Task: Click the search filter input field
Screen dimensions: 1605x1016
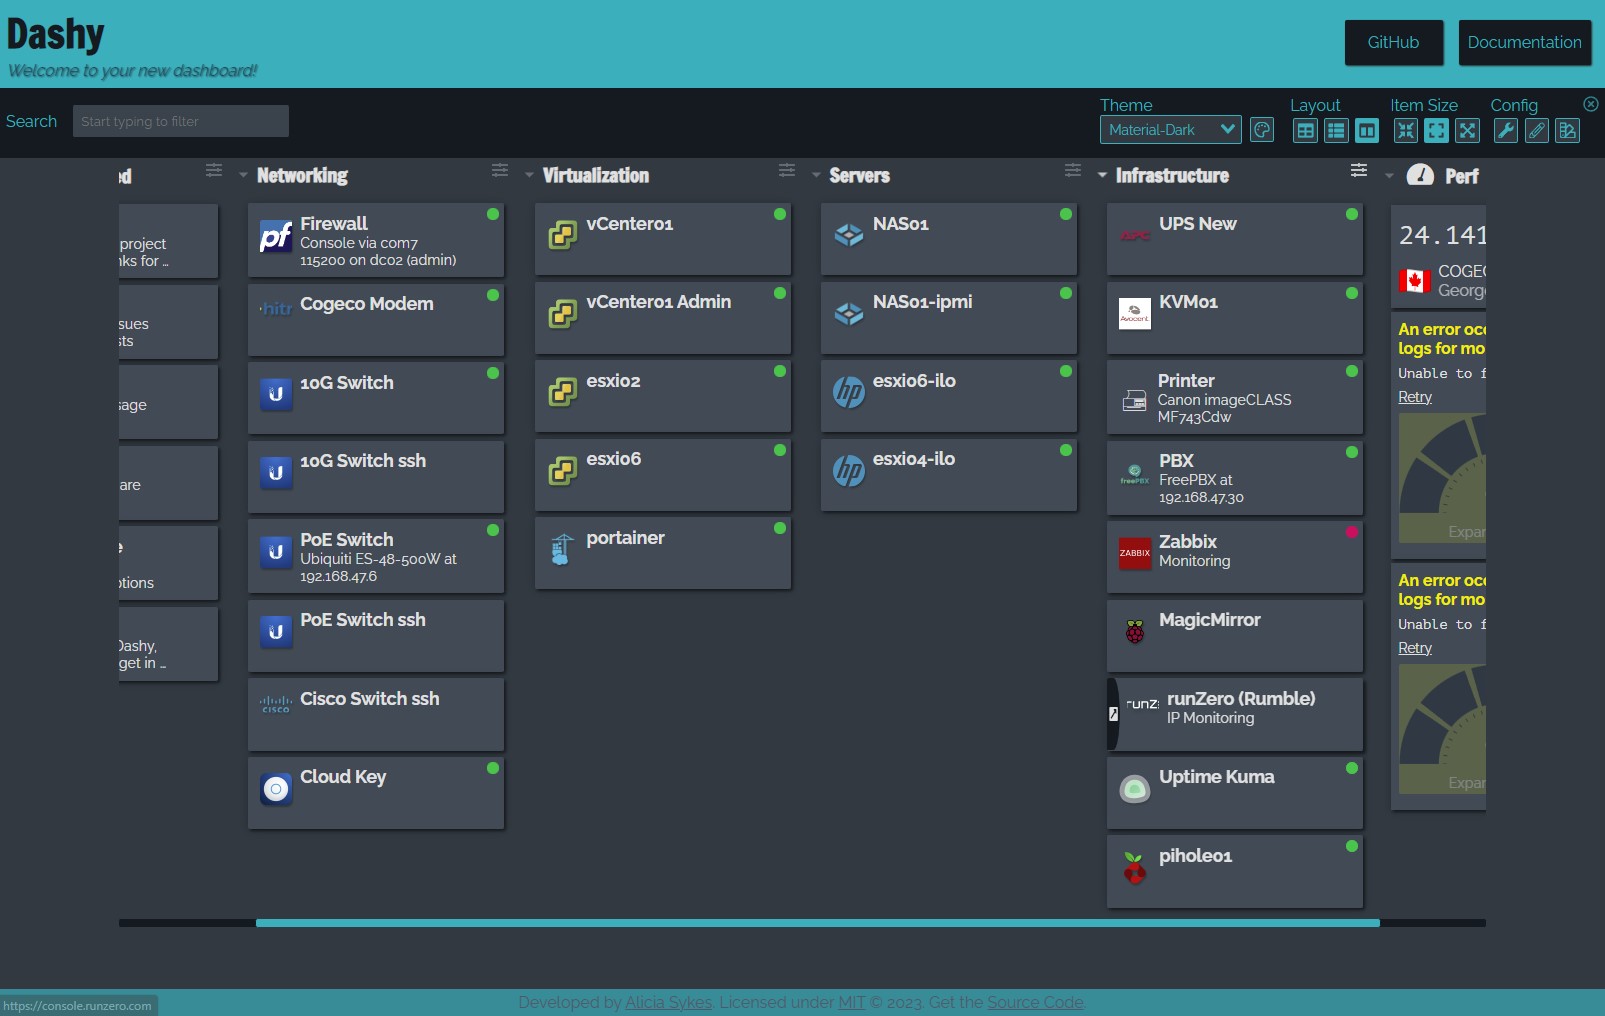Action: tap(180, 120)
